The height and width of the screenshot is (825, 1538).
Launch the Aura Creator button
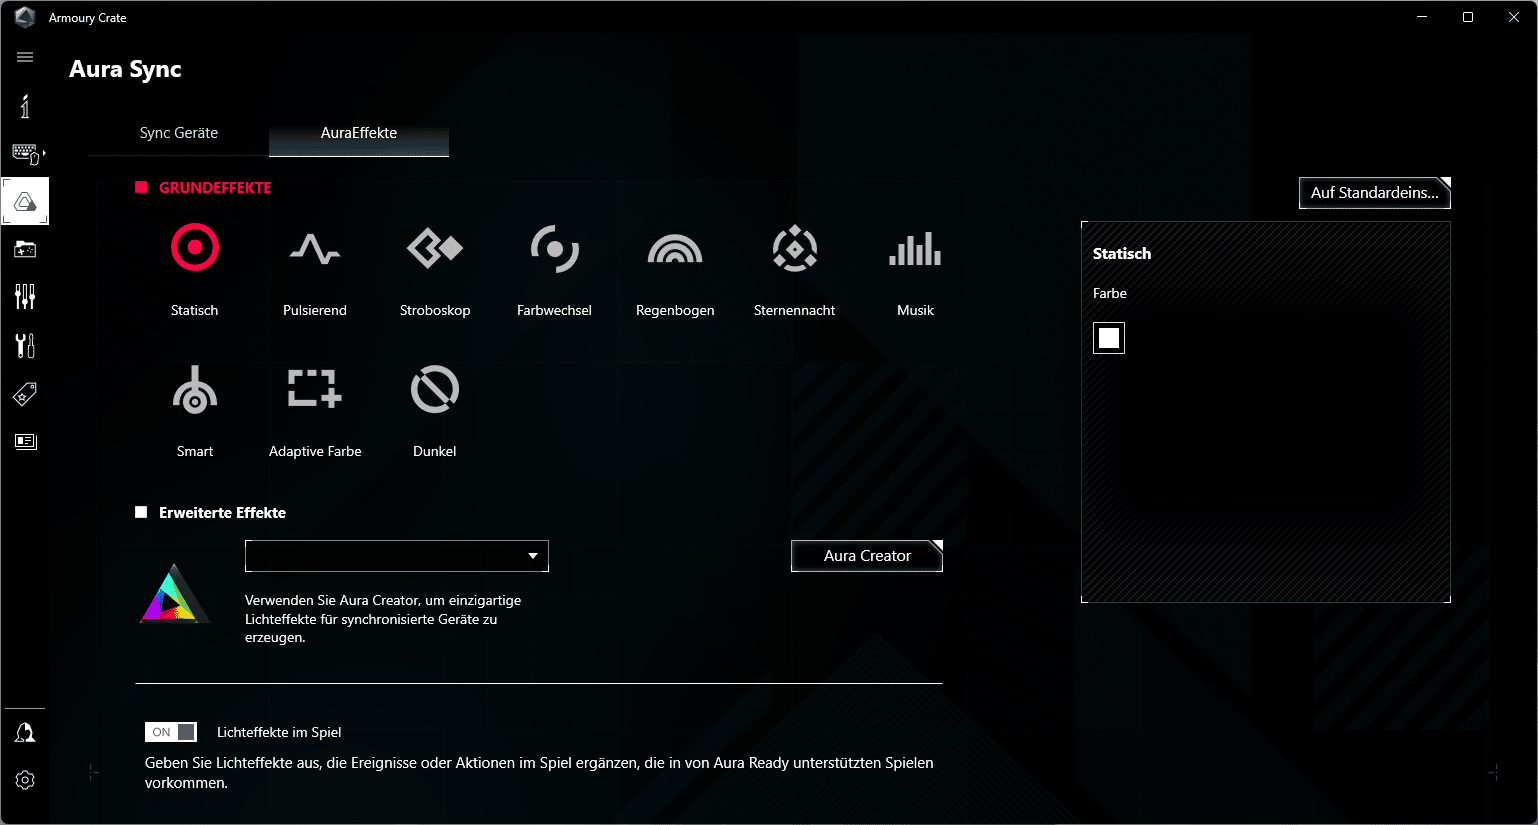click(x=867, y=556)
